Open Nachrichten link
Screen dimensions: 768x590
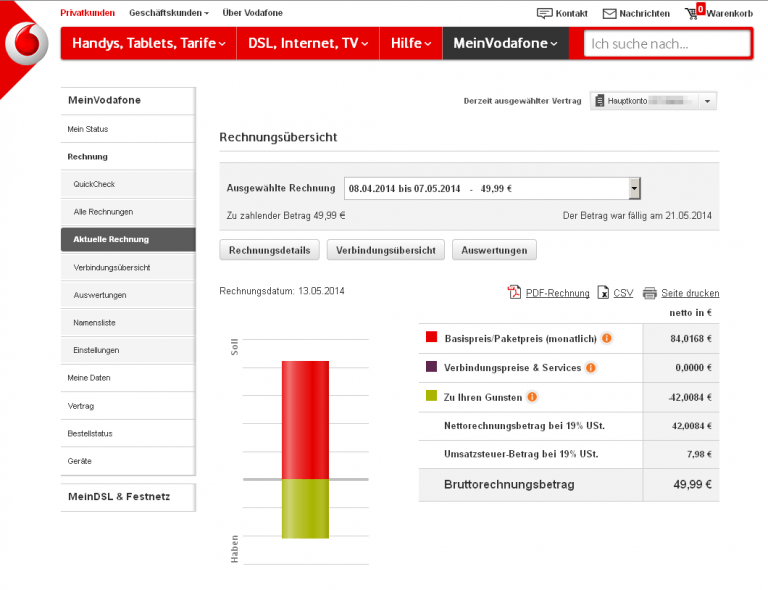pyautogui.click(x=644, y=14)
